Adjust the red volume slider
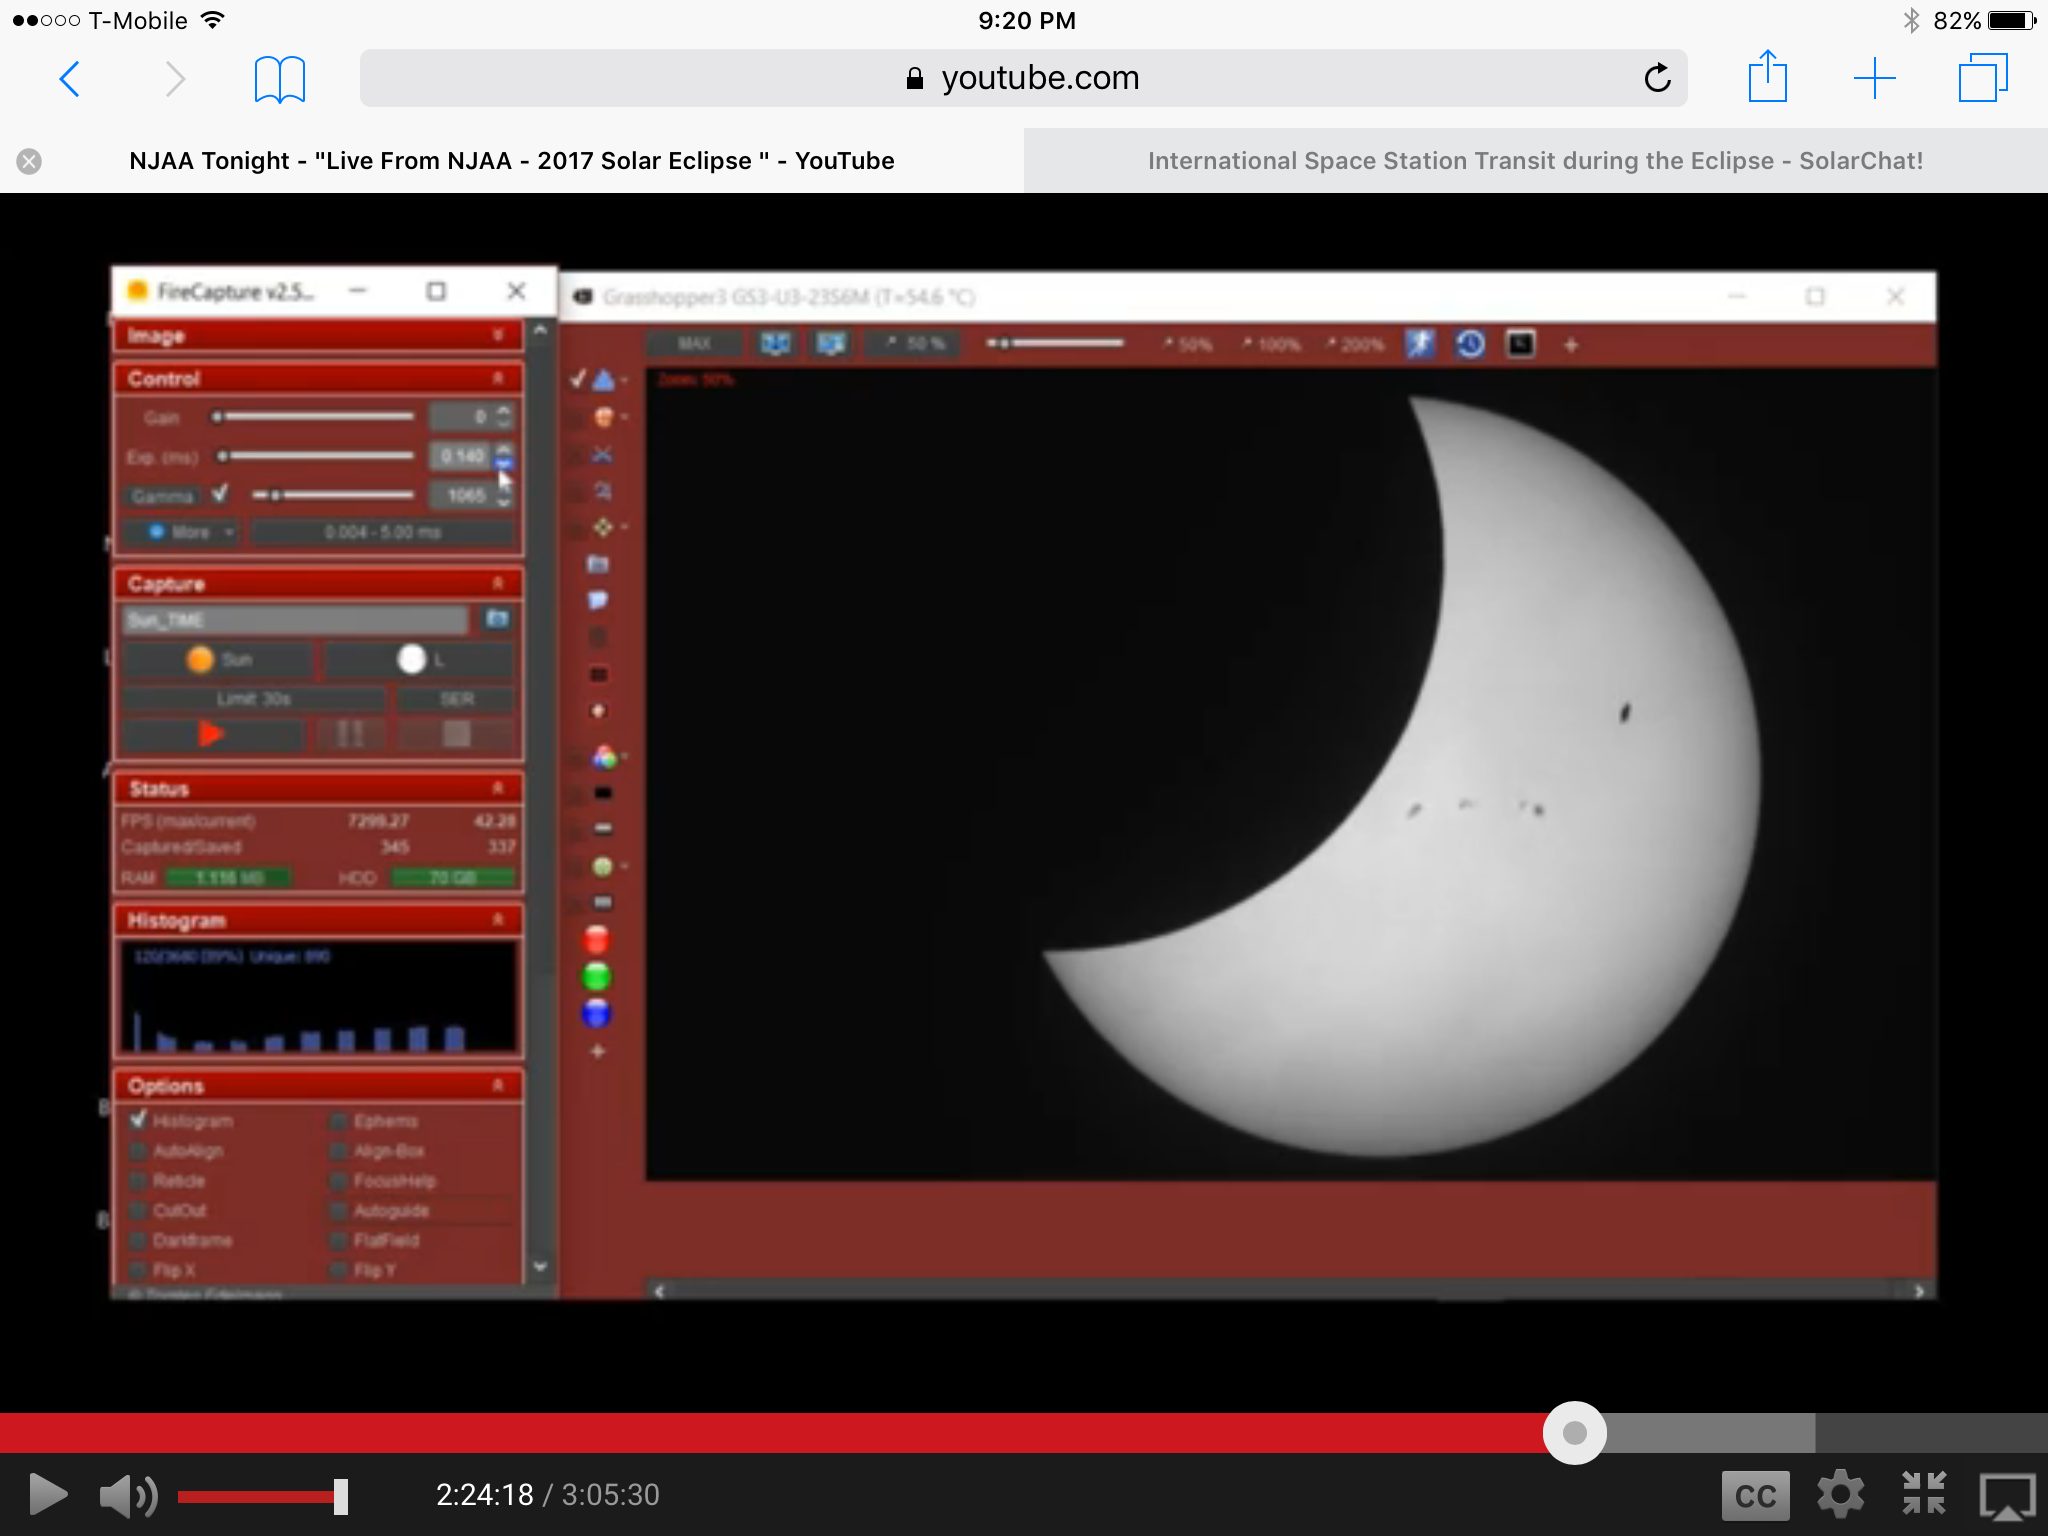The image size is (2048, 1536). click(x=262, y=1496)
